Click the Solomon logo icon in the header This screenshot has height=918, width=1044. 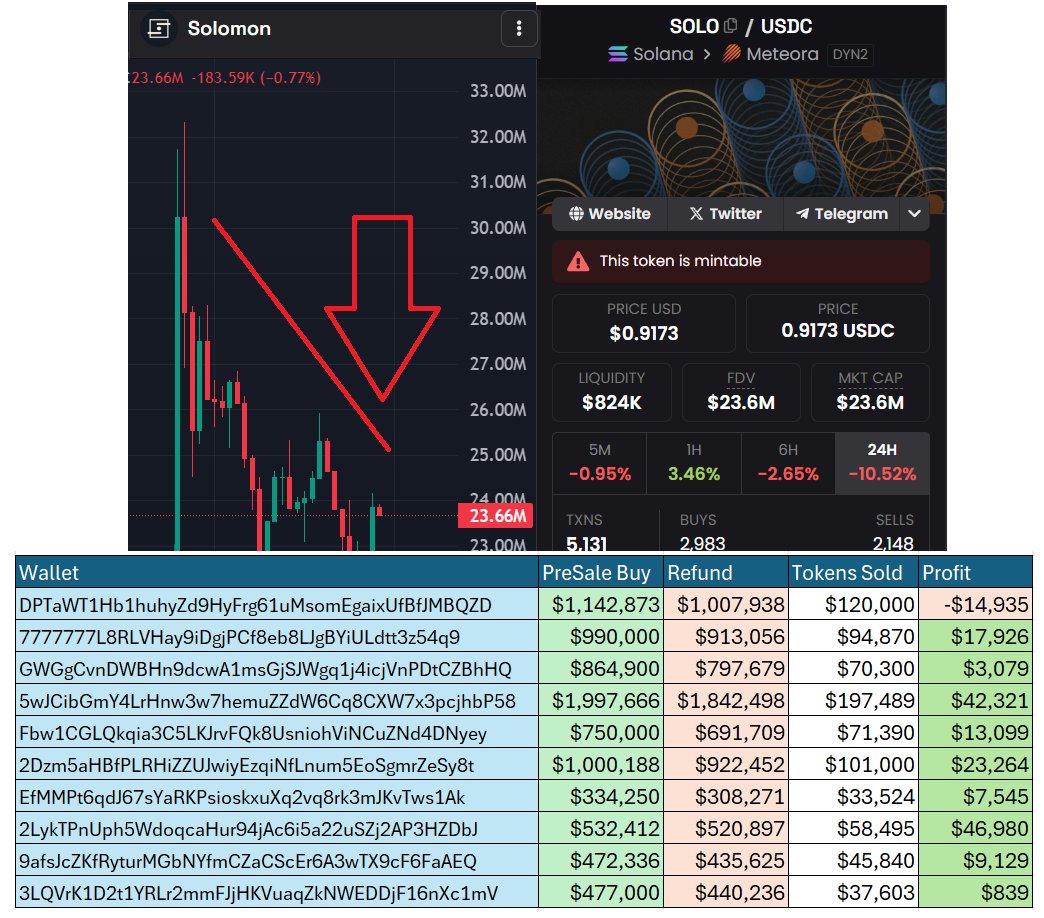158,29
